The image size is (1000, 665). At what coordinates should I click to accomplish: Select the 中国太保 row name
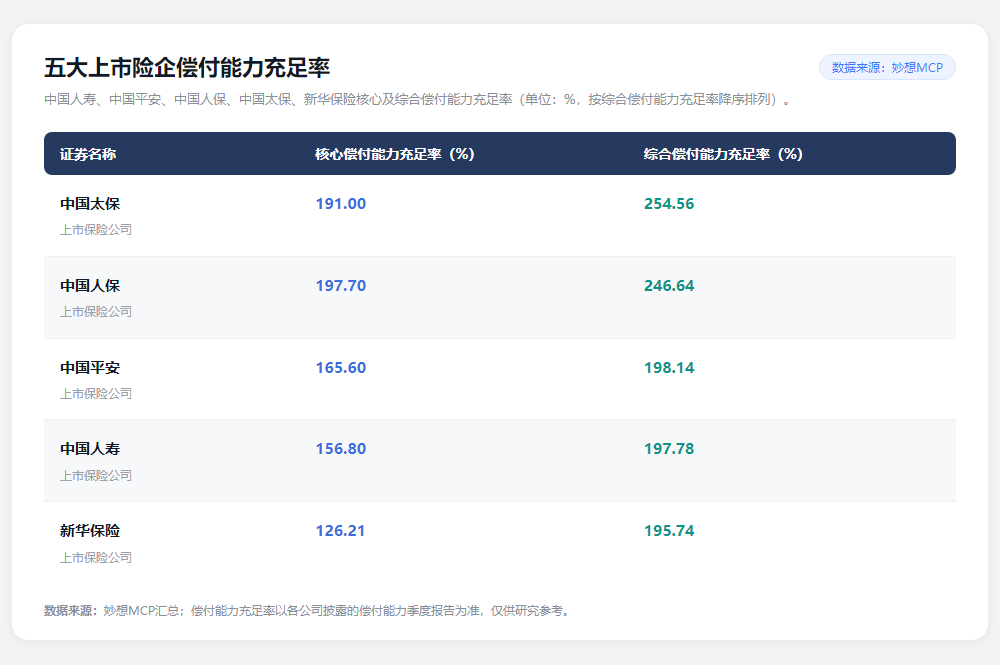coord(90,204)
